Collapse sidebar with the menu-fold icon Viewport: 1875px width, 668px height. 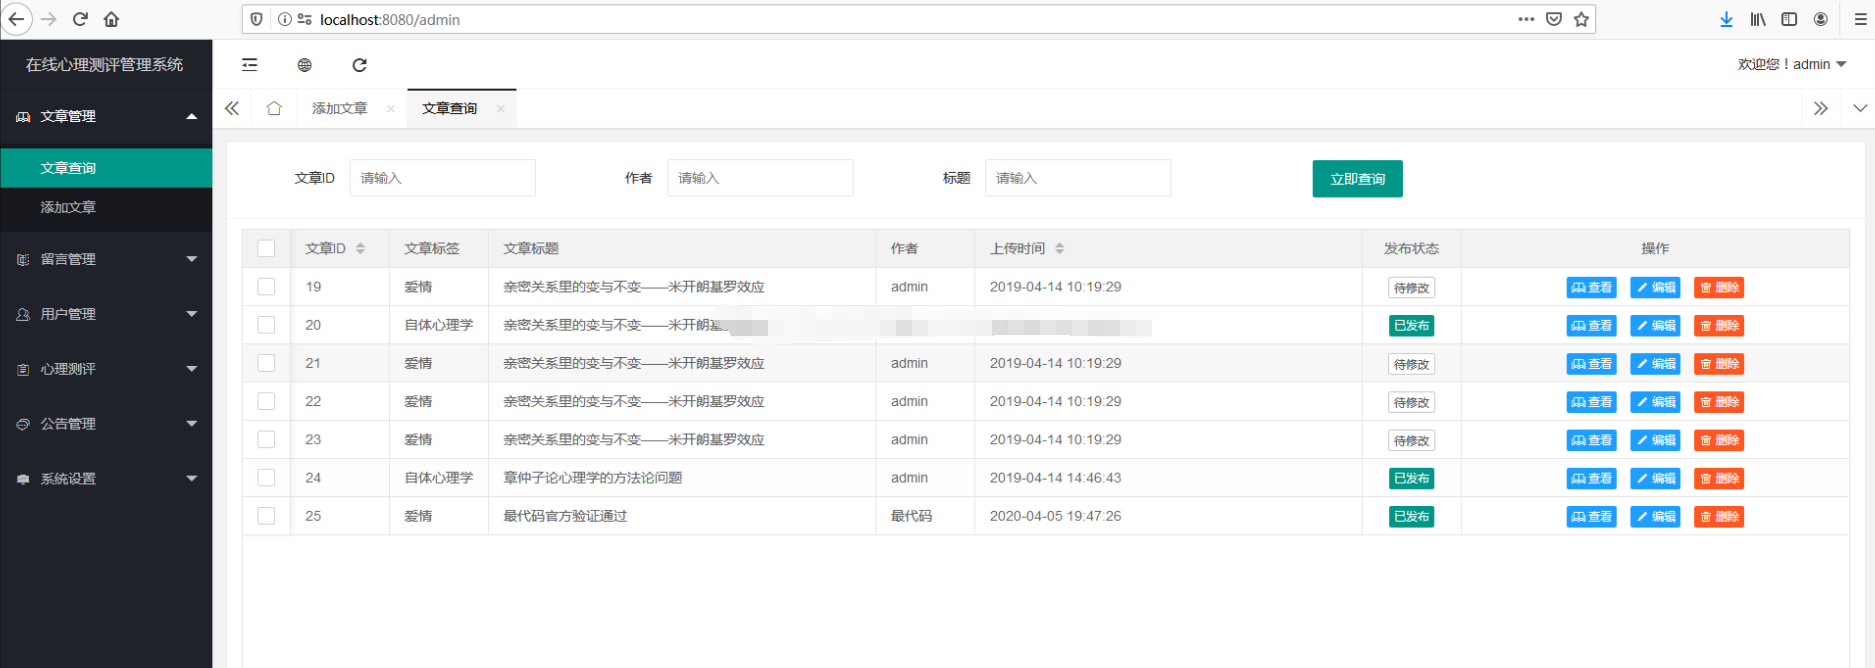(250, 65)
